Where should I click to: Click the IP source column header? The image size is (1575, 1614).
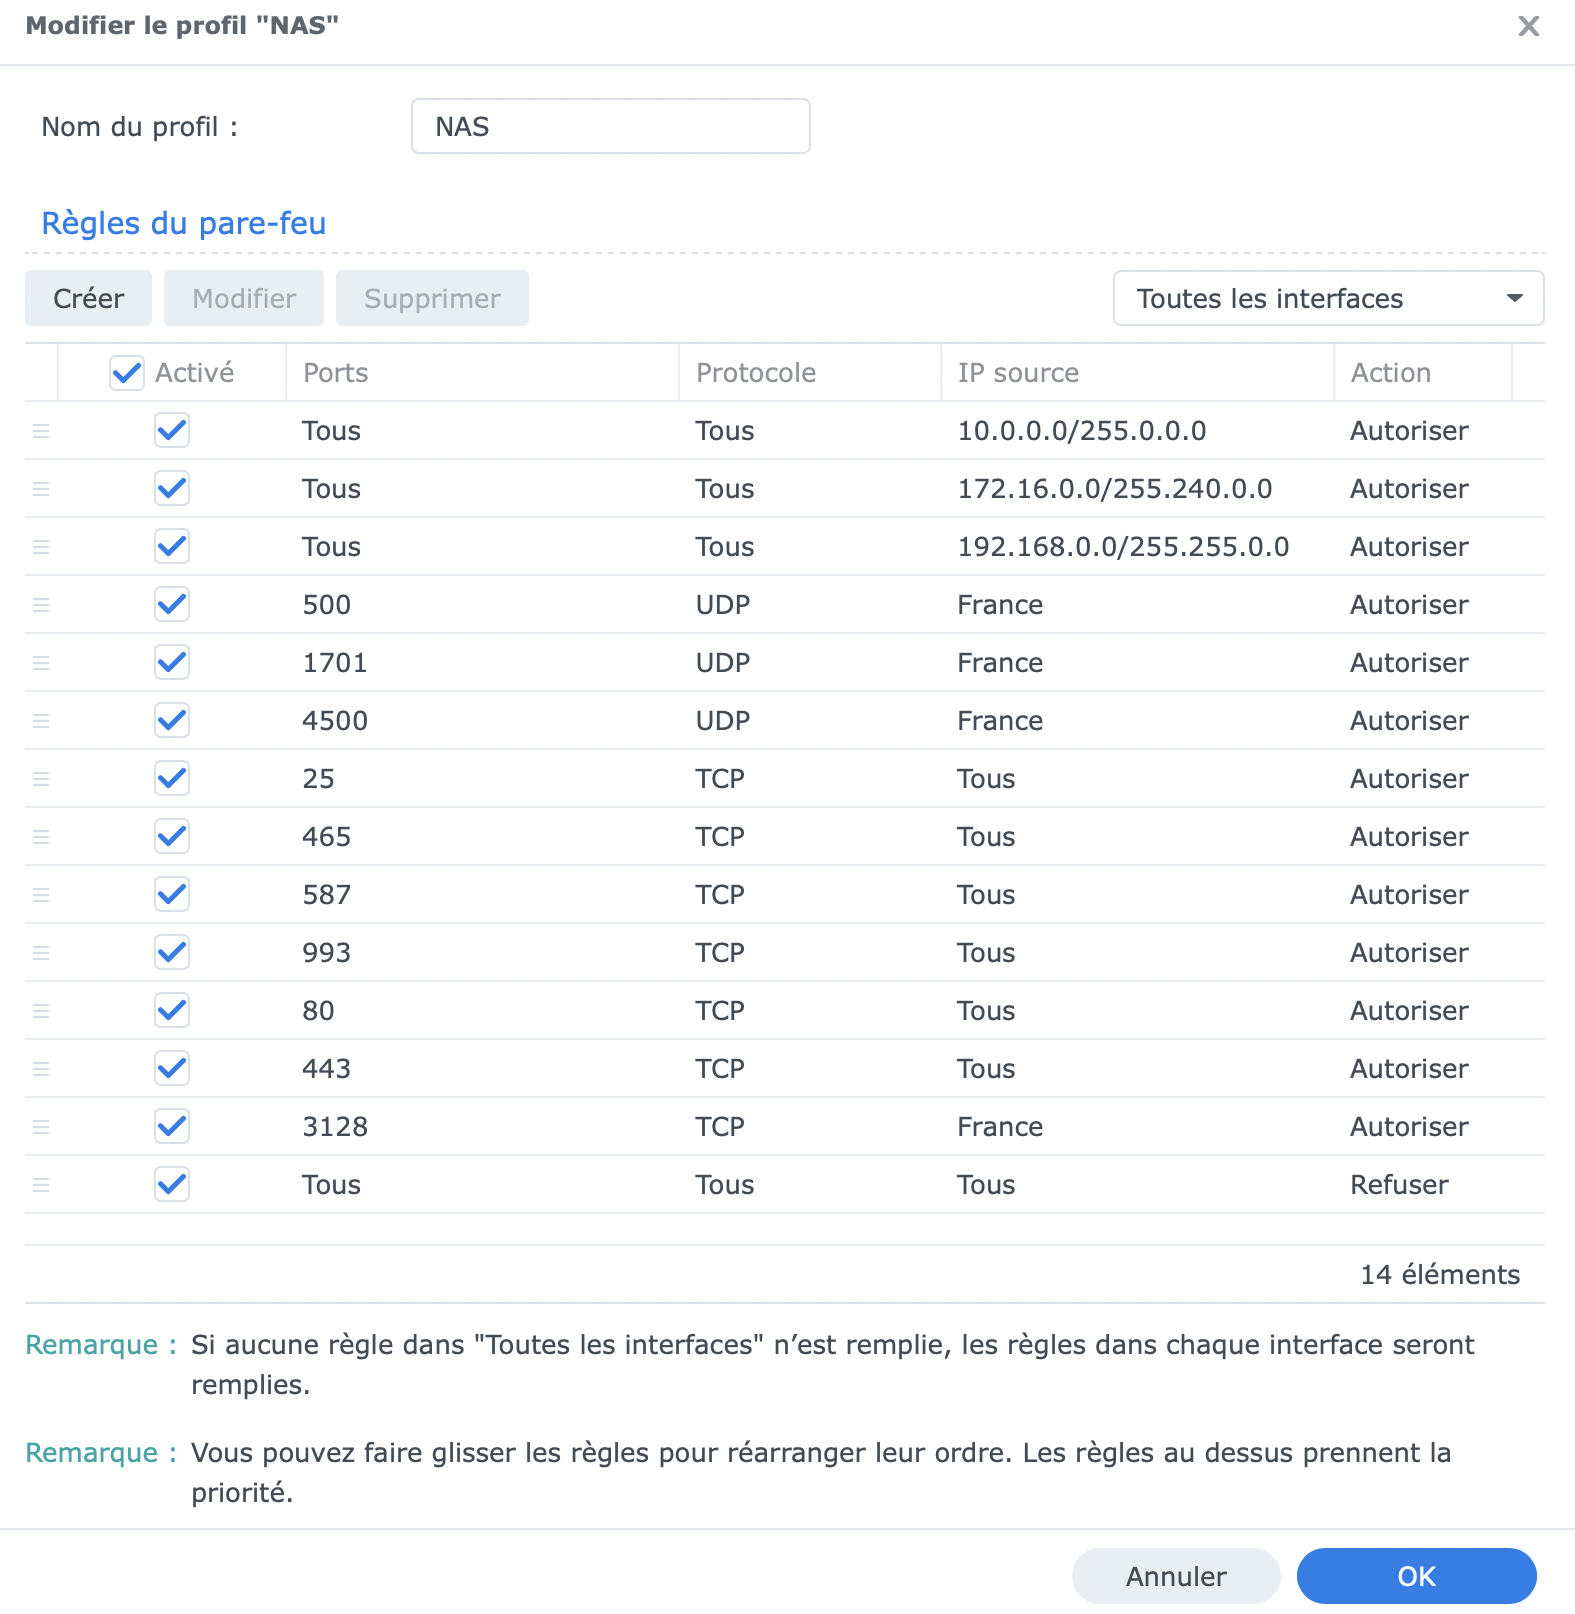click(1018, 373)
